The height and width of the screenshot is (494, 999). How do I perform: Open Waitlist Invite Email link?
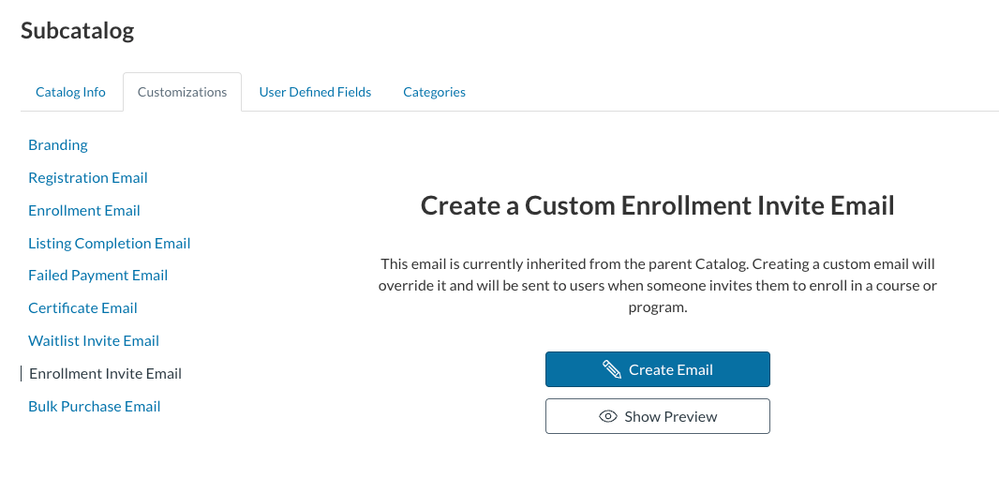(94, 341)
